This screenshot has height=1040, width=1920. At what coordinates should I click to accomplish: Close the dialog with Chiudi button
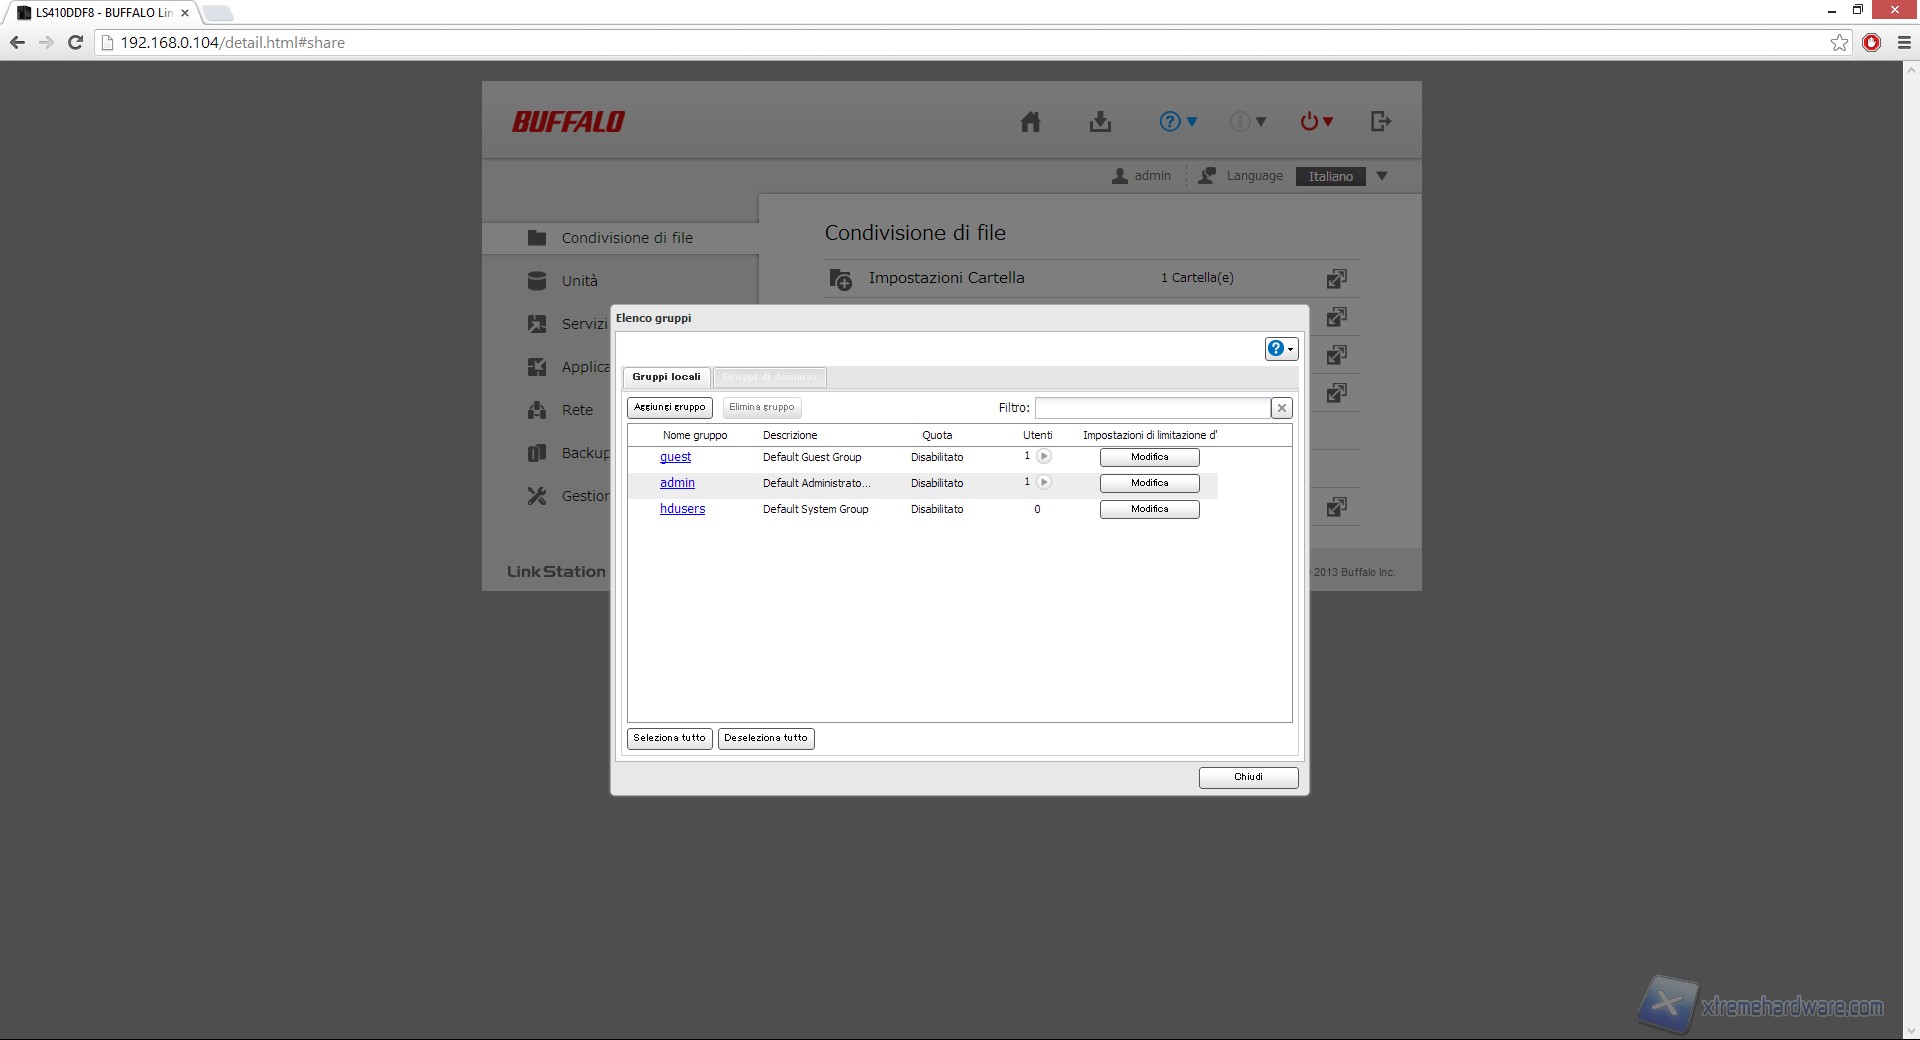point(1248,777)
